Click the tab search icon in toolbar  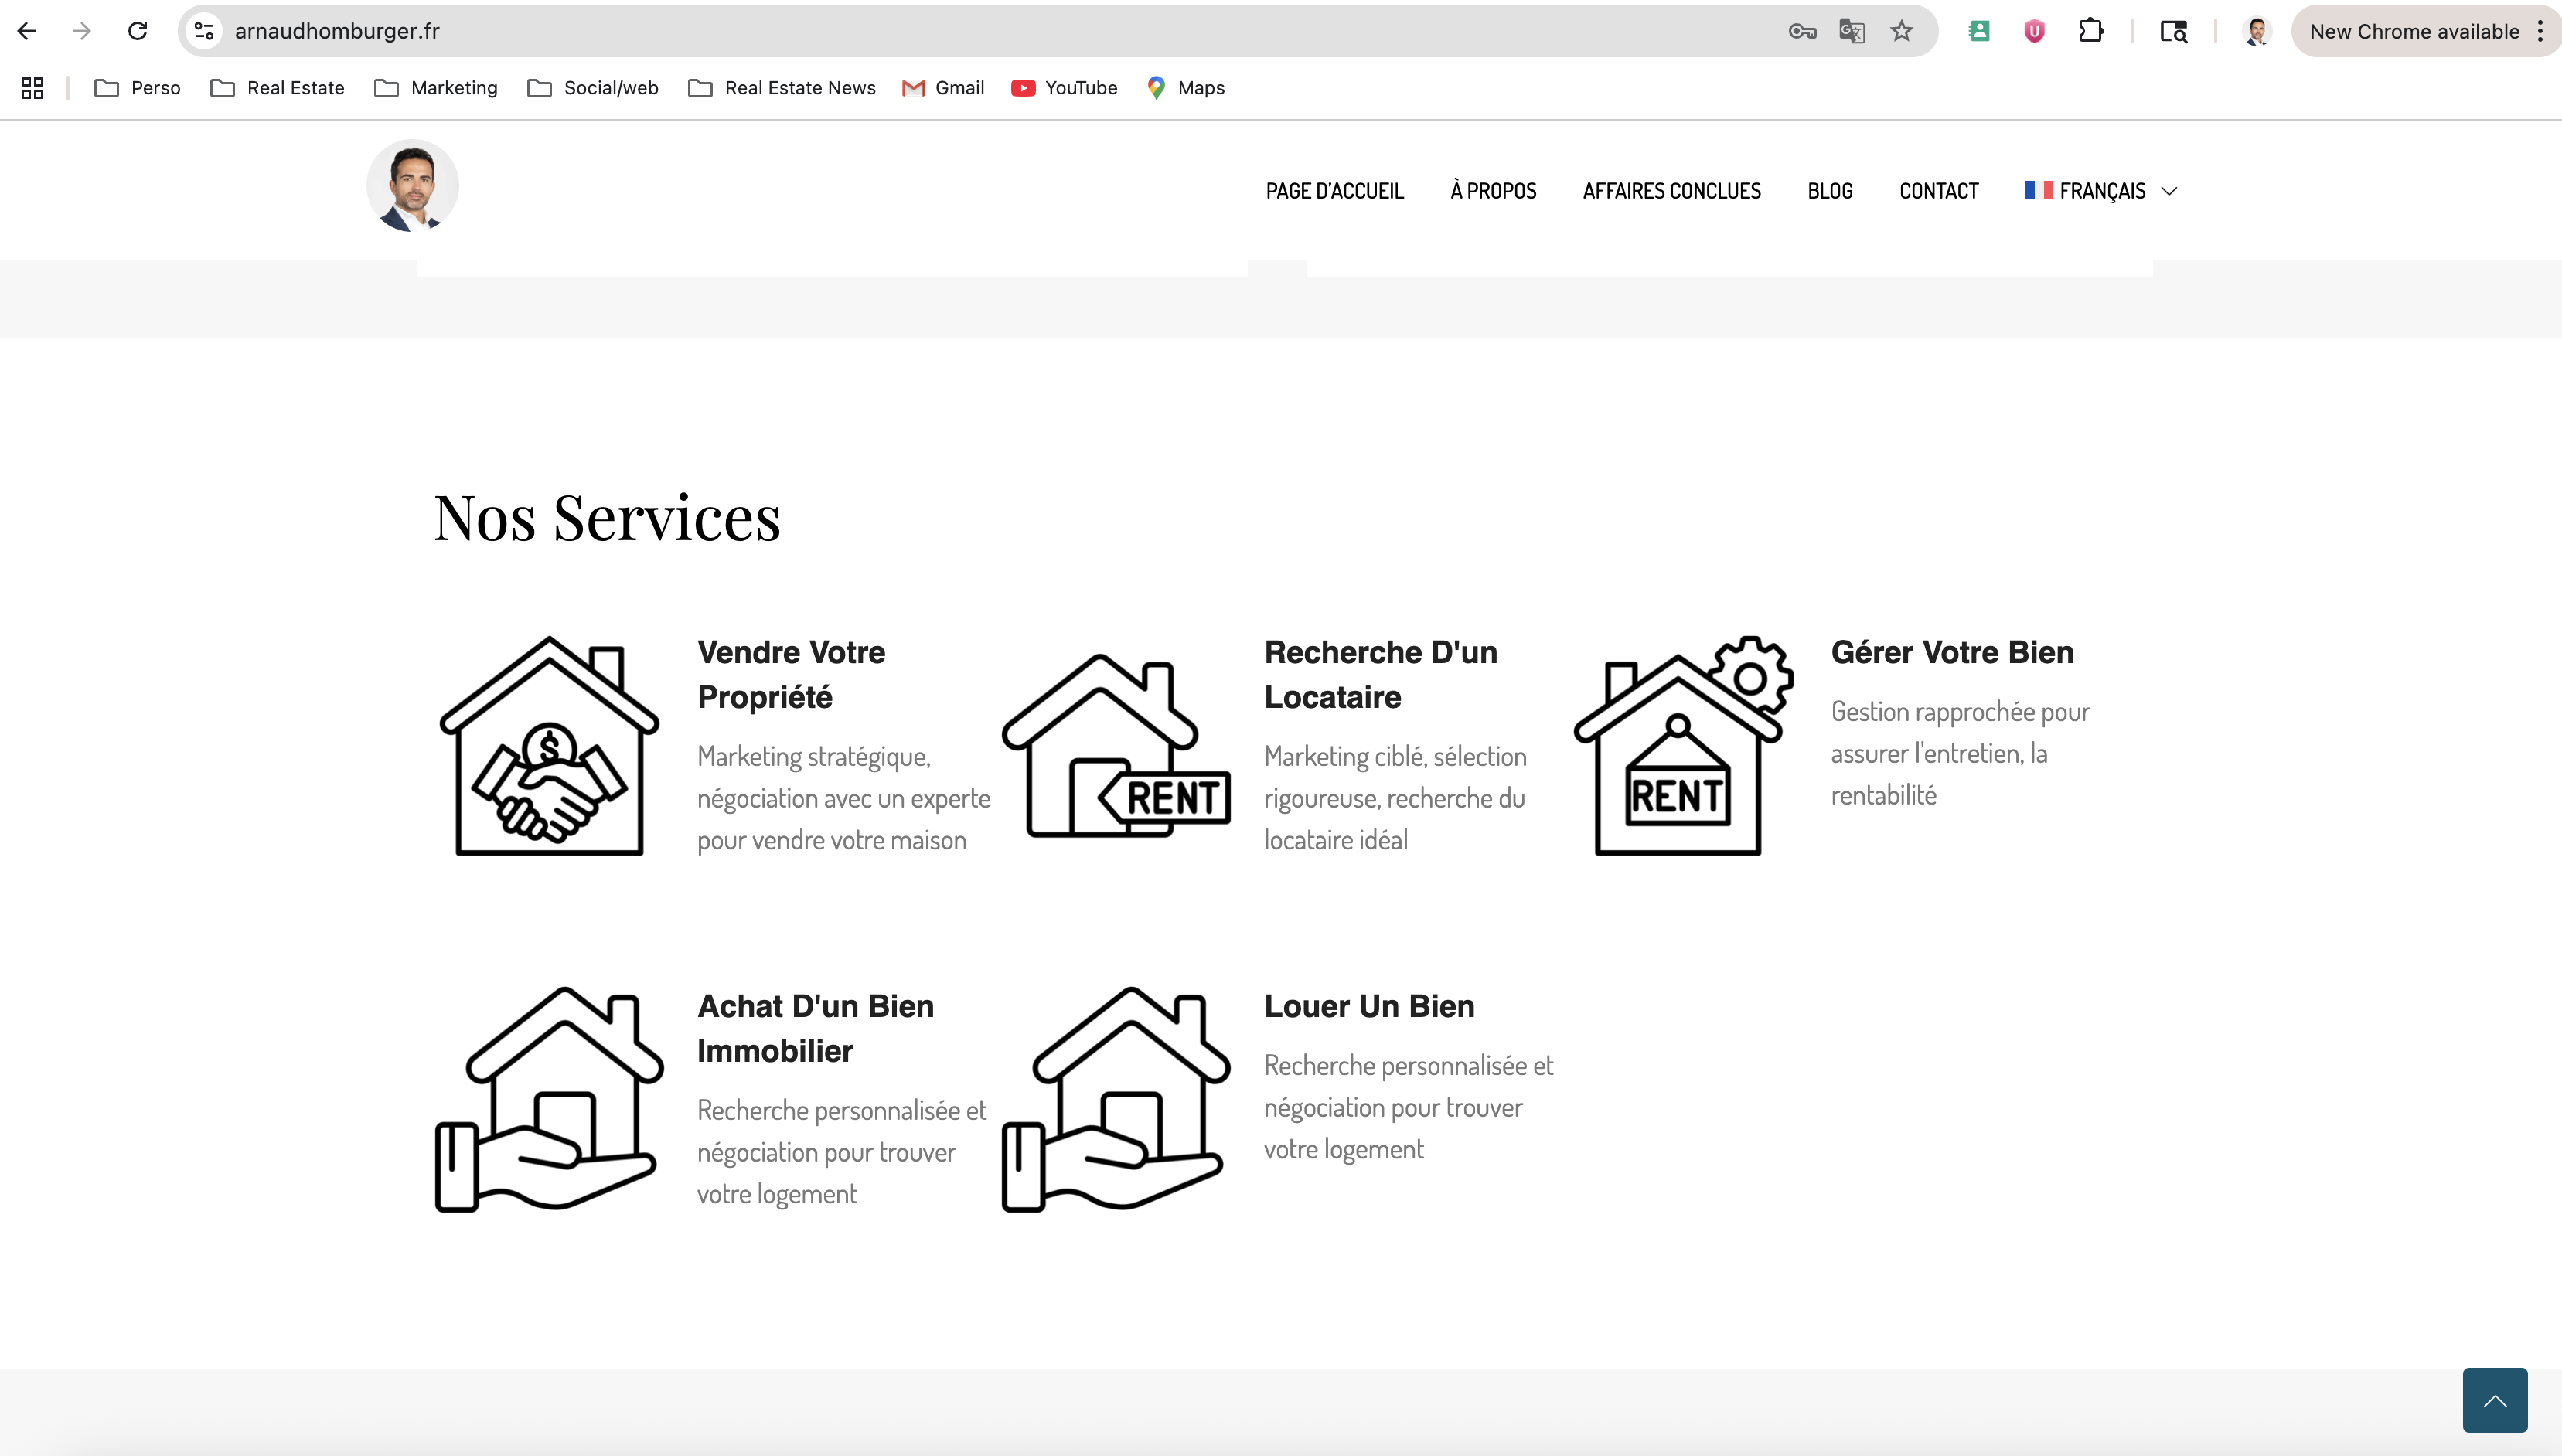coord(2174,31)
